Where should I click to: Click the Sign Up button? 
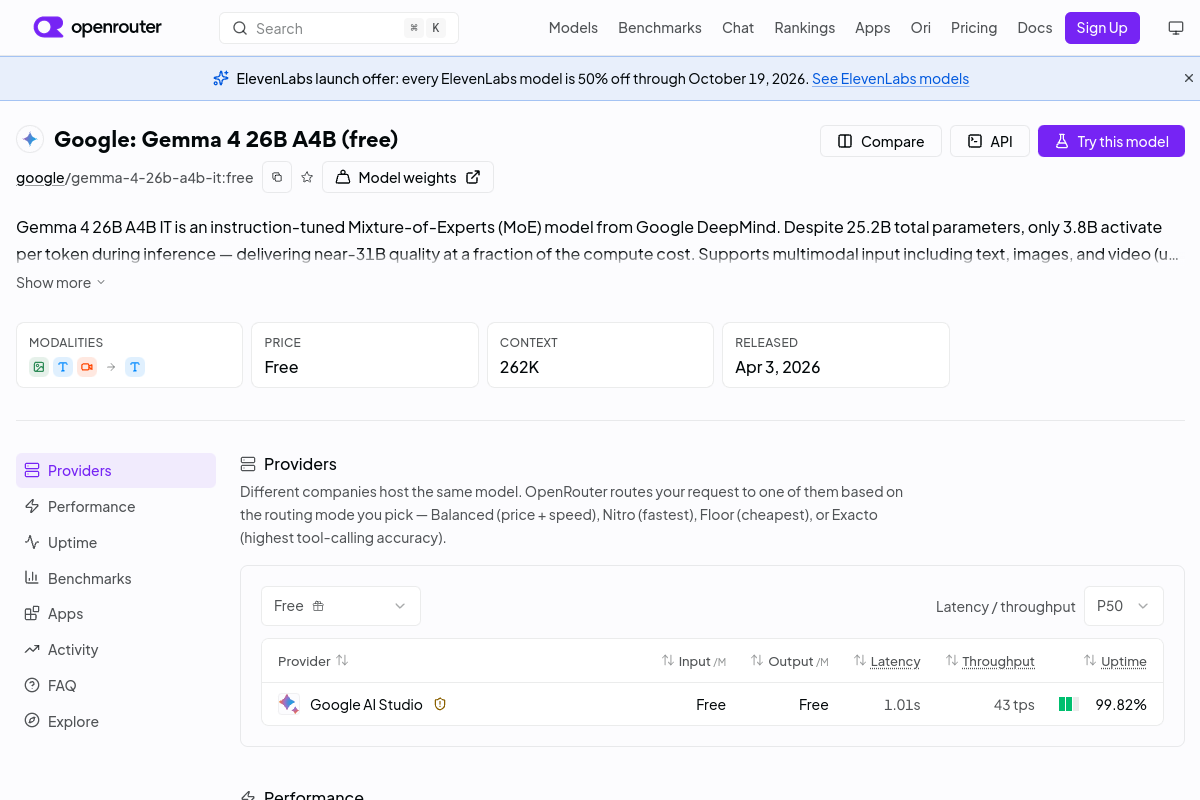click(1102, 28)
